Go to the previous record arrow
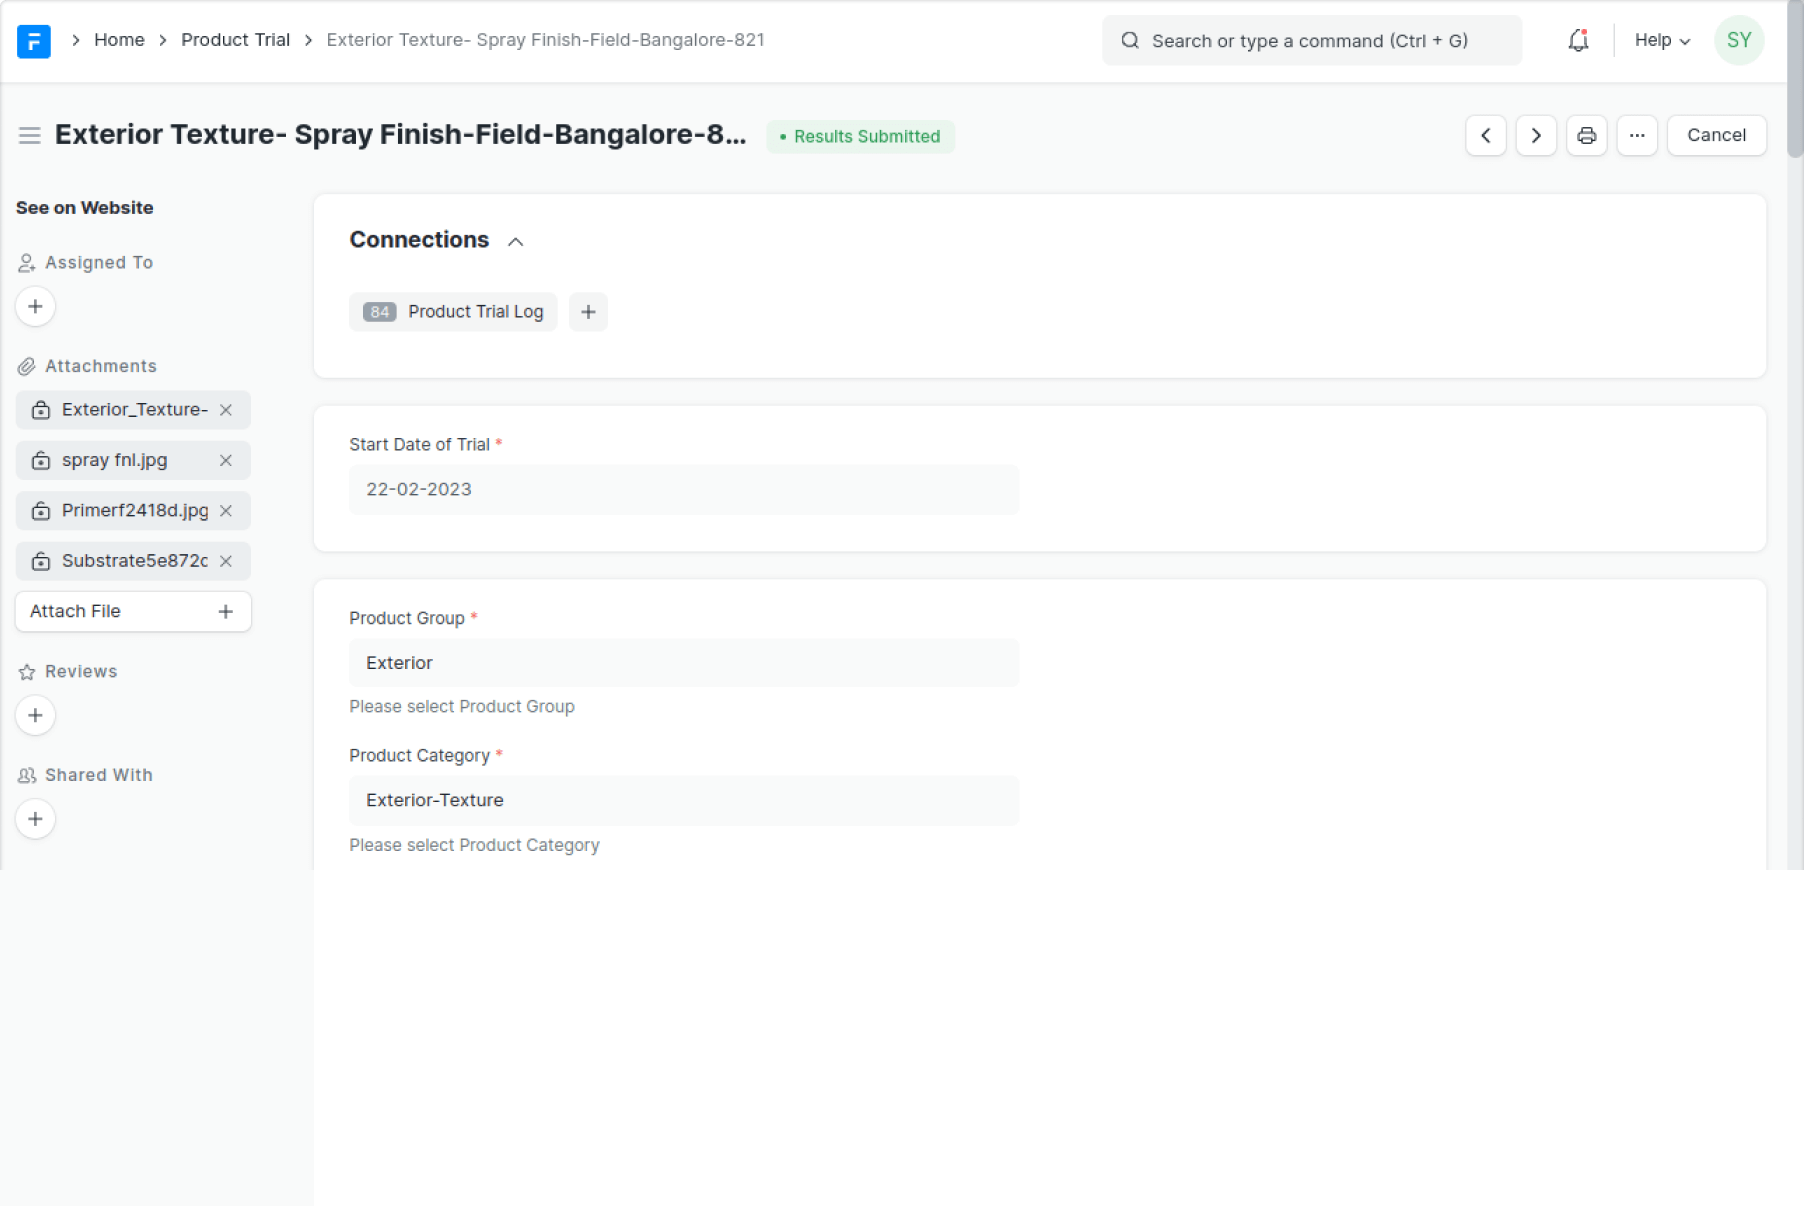The width and height of the screenshot is (1806, 1206). (1486, 136)
